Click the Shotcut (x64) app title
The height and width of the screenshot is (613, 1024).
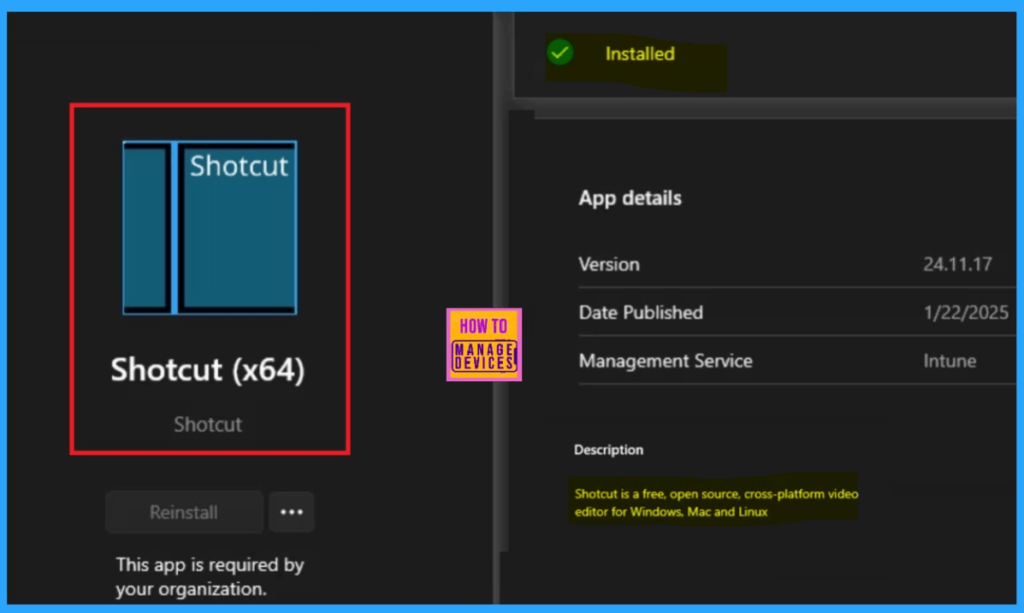208,370
